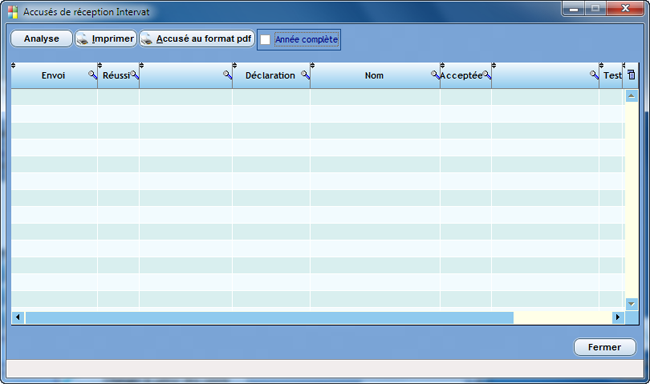
Task: Click the Analyse button
Action: coord(41,39)
